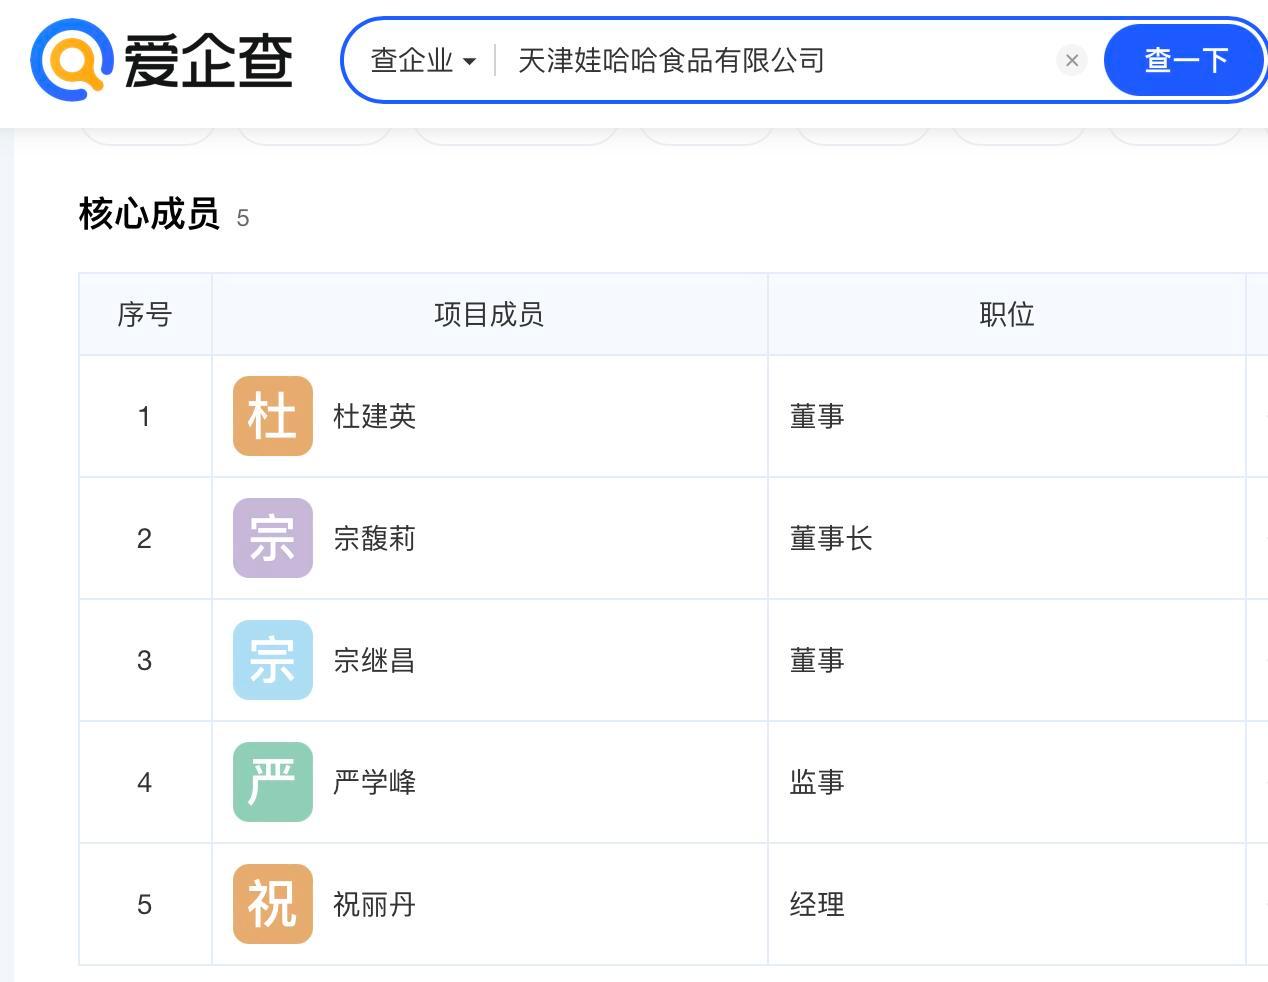This screenshot has width=1268, height=982.
Task: Select 董事 cell in 杜建英 row
Action: (x=1007, y=416)
